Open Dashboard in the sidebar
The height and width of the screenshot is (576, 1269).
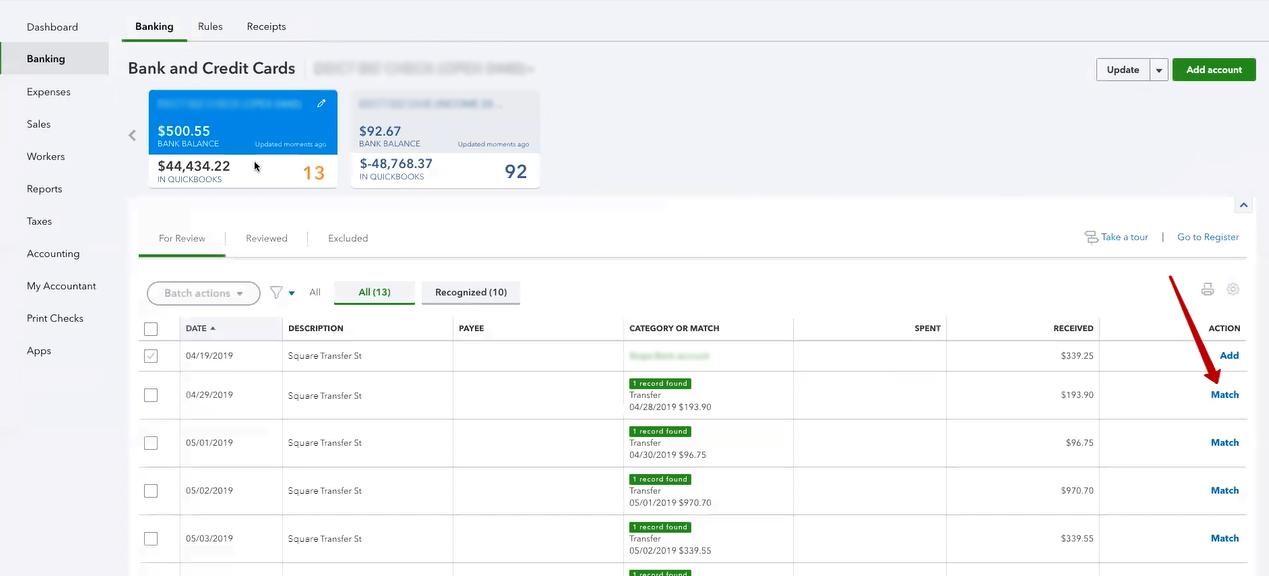52,27
